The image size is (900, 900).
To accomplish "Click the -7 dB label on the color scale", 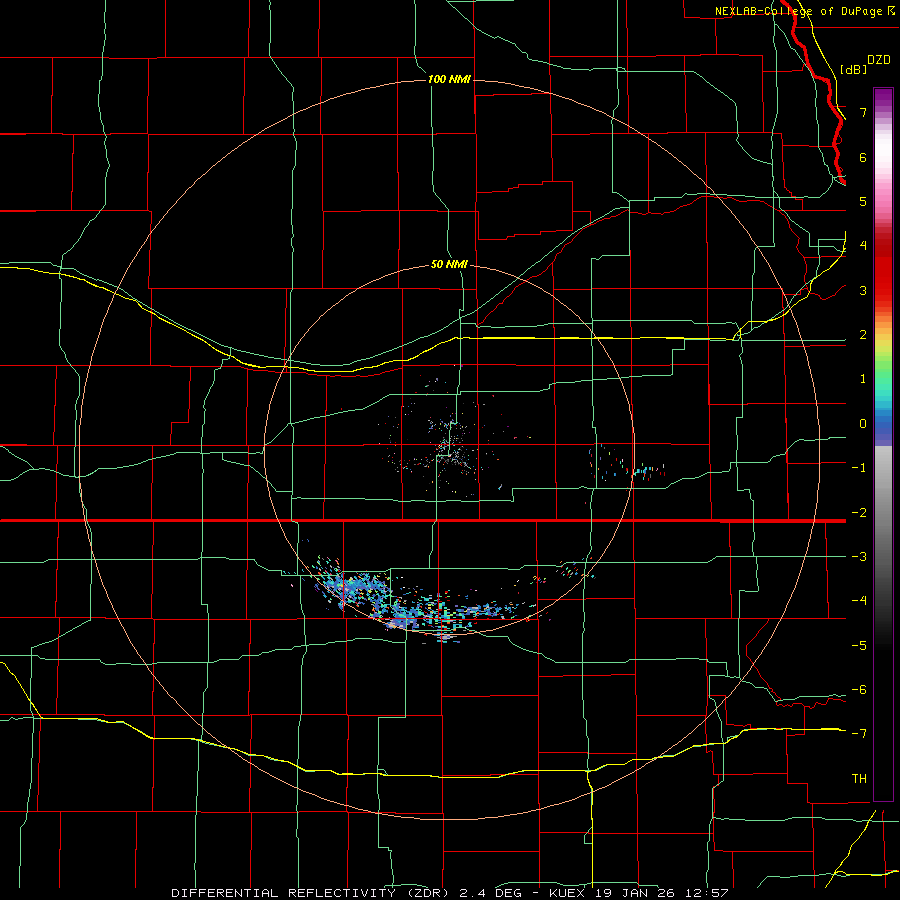I will pyautogui.click(x=859, y=734).
